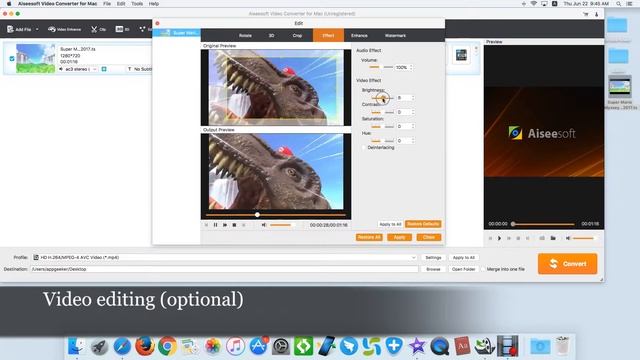Click the Open Folder button
Viewport: 640px width, 360px height.
[463, 269]
